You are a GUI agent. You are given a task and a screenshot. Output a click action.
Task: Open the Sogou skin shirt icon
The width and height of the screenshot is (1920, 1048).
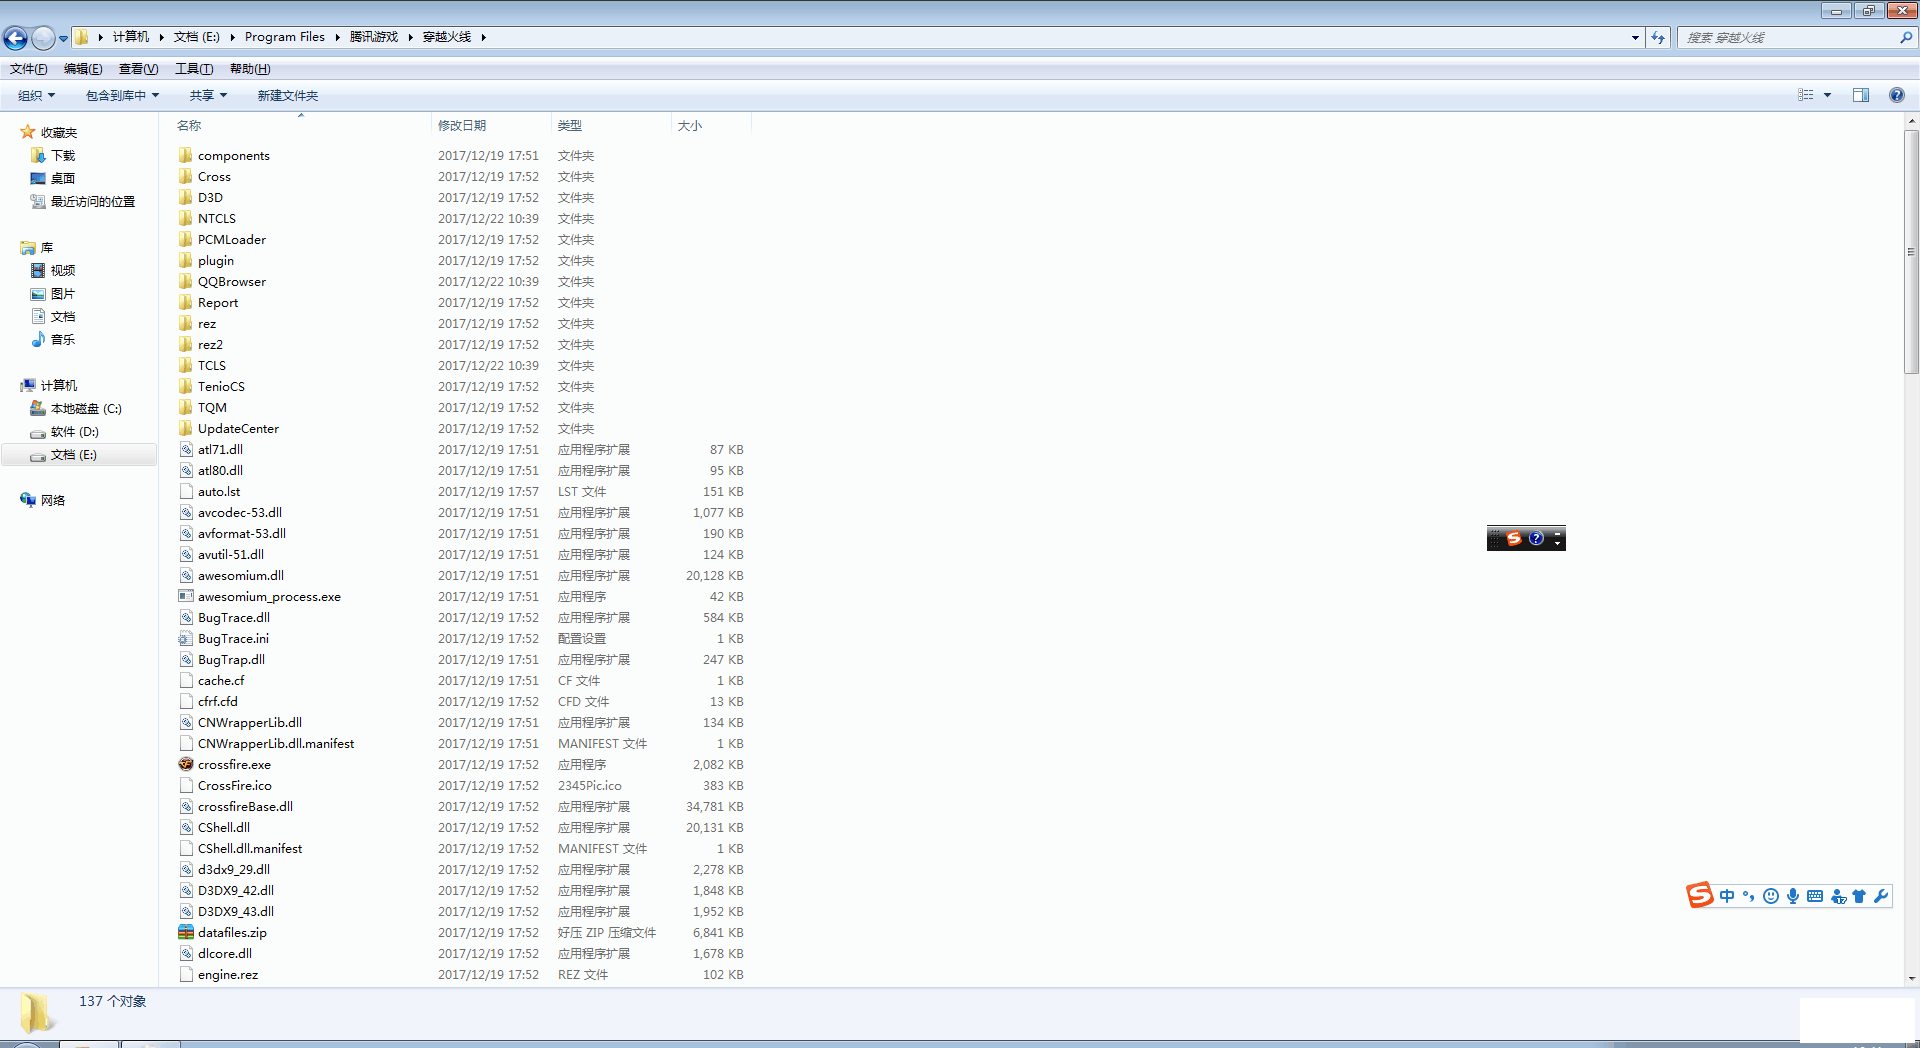(1859, 896)
